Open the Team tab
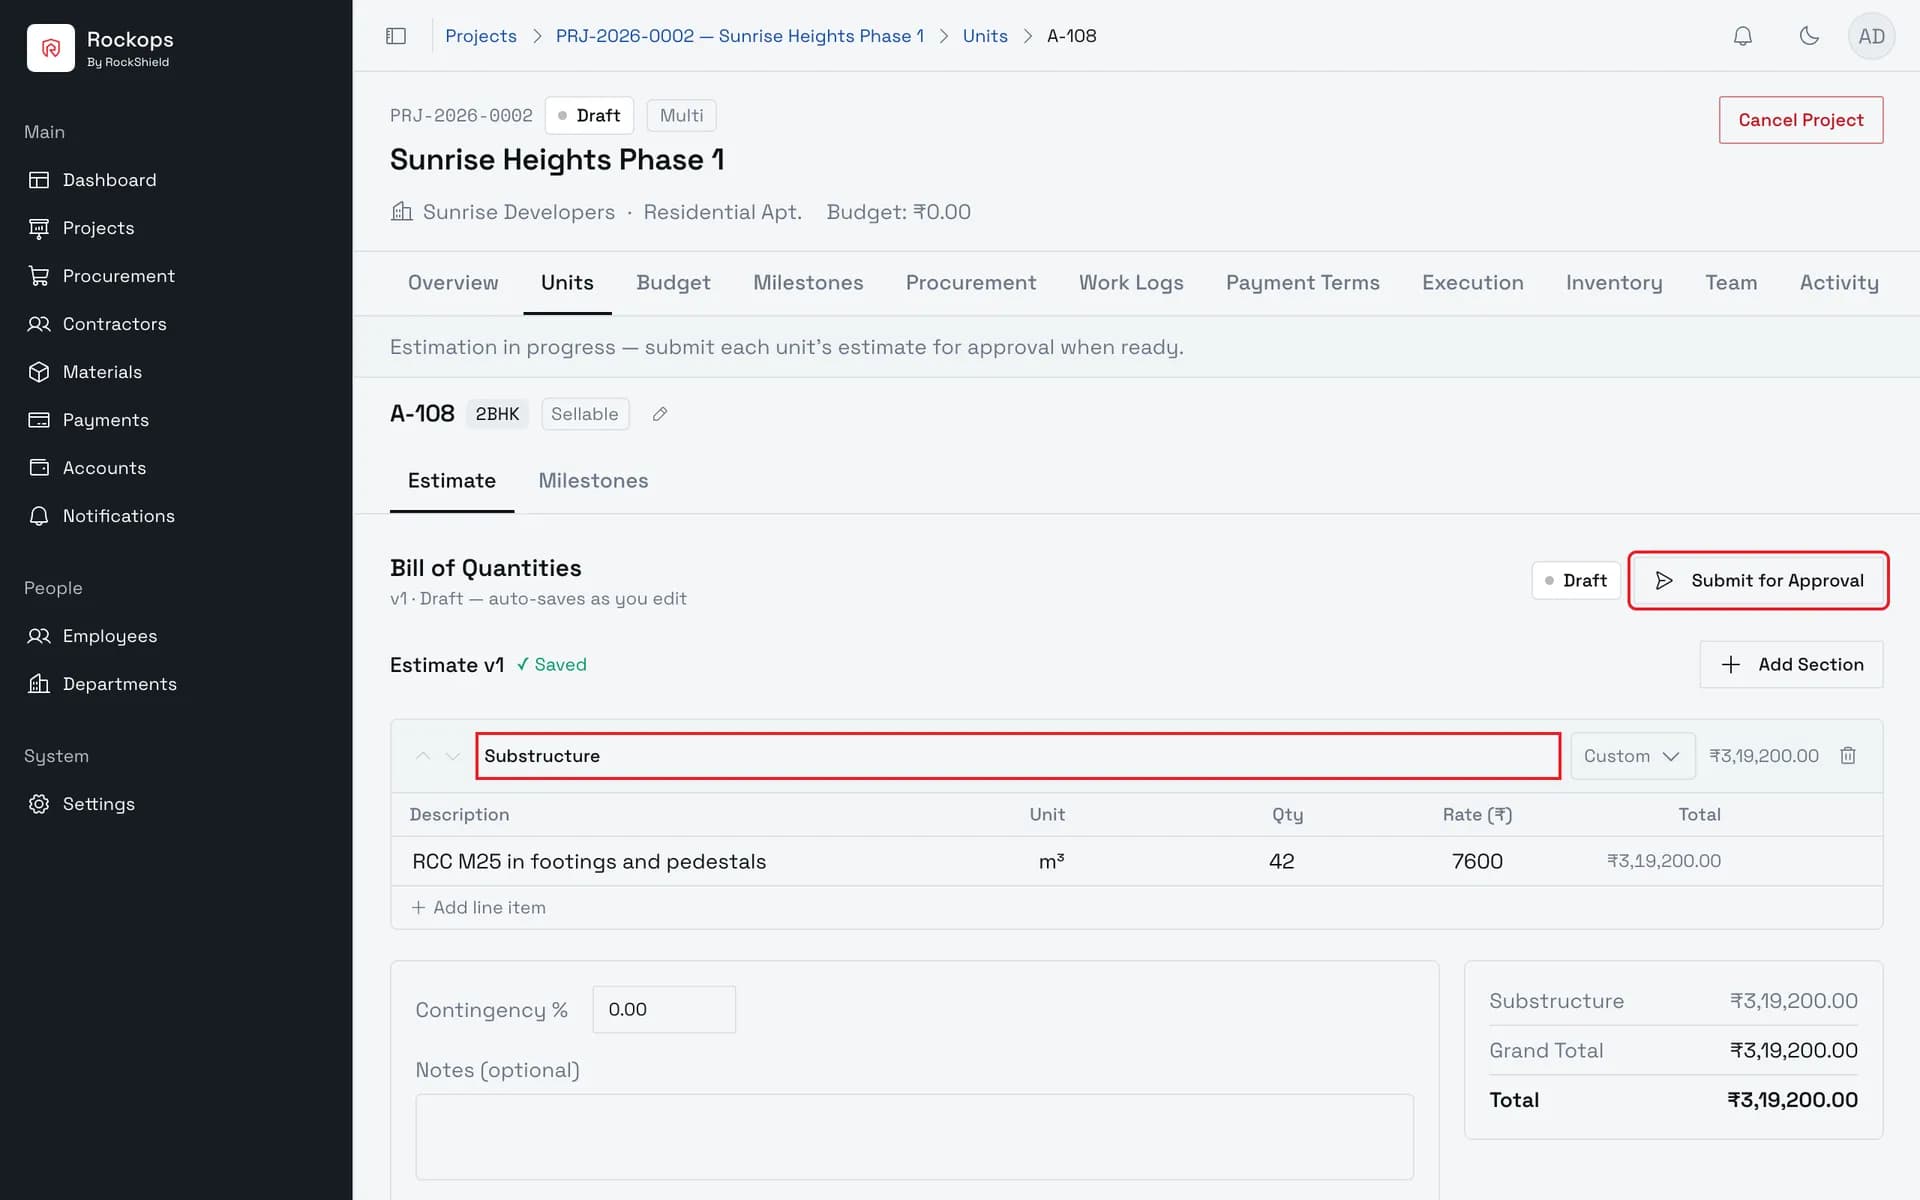The image size is (1920, 1200). tap(1731, 283)
